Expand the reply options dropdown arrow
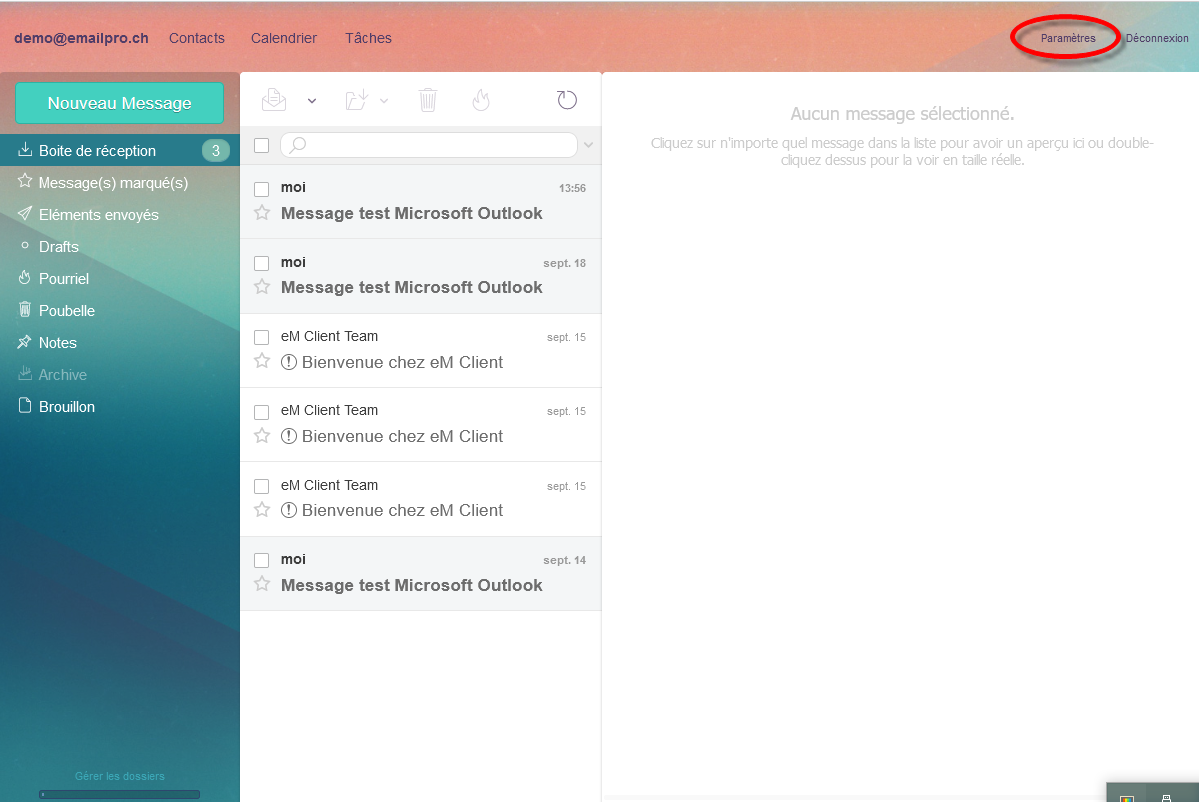The image size is (1199, 802). coord(312,101)
